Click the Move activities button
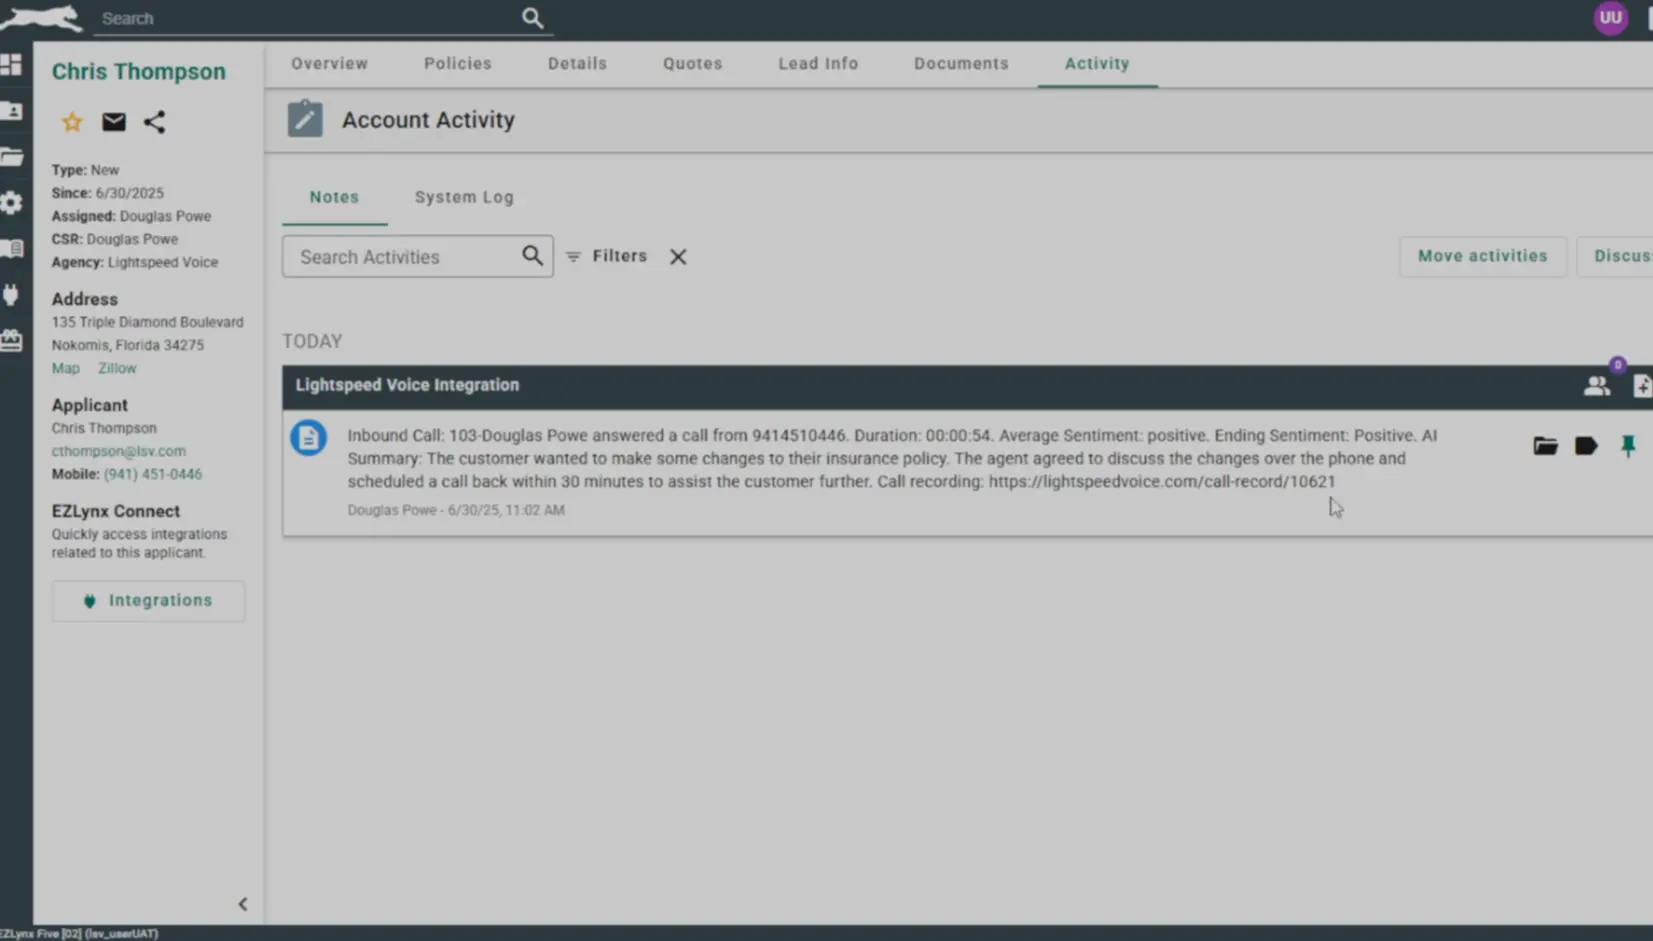Viewport: 1653px width, 941px height. (x=1482, y=256)
